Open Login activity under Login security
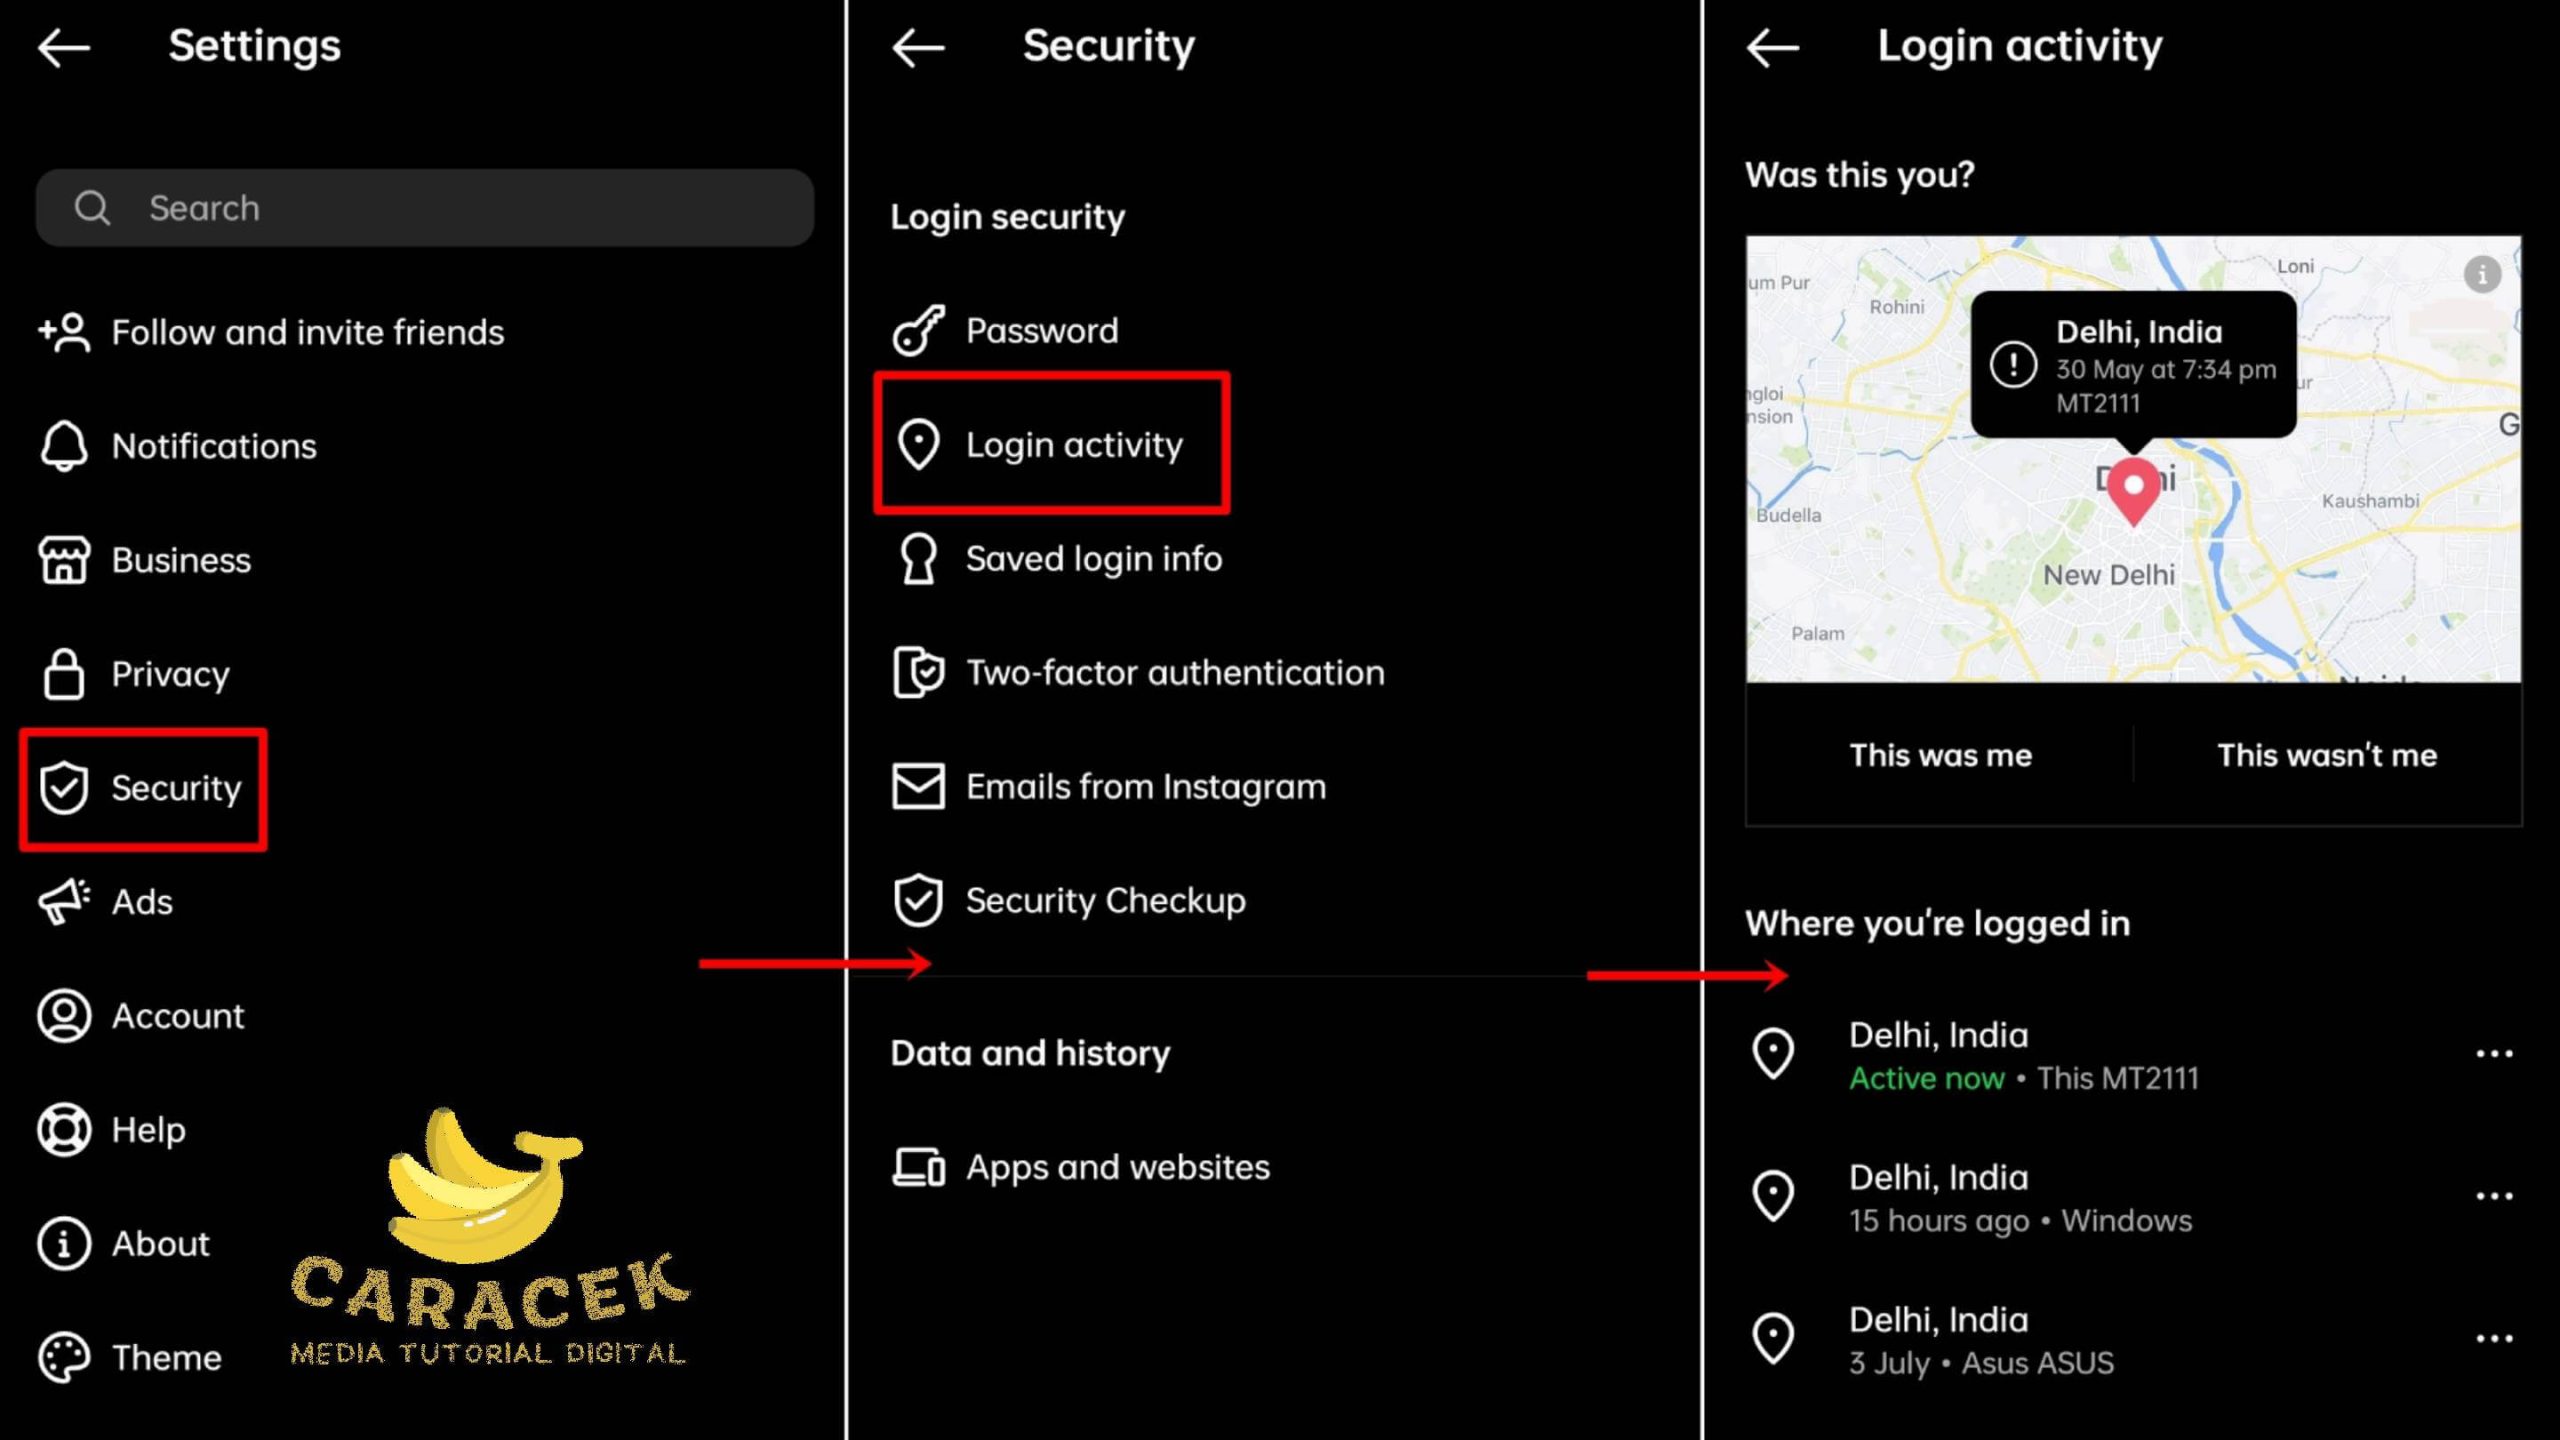The height and width of the screenshot is (1440, 2560). coord(1051,444)
